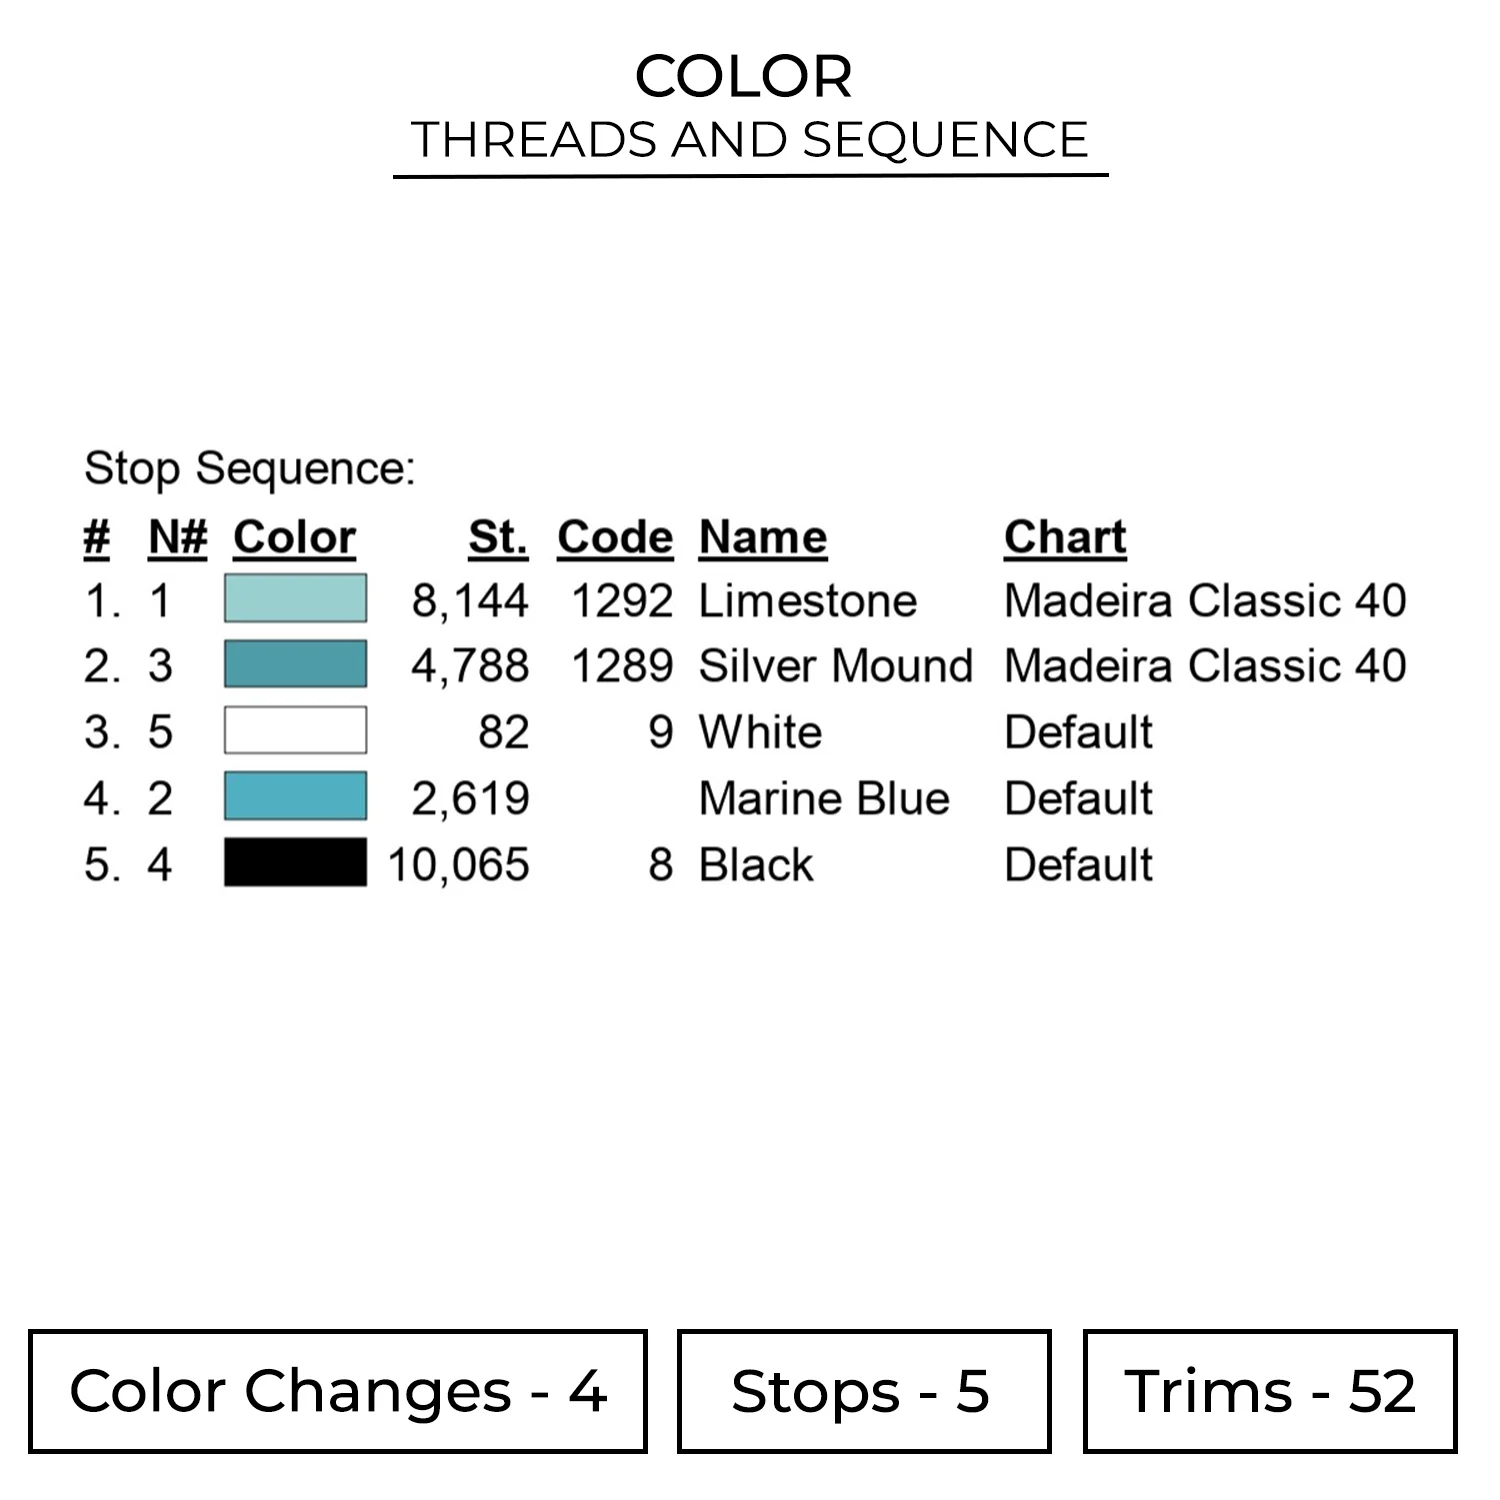Click the Trims - 52 box

(x=1270, y=1391)
